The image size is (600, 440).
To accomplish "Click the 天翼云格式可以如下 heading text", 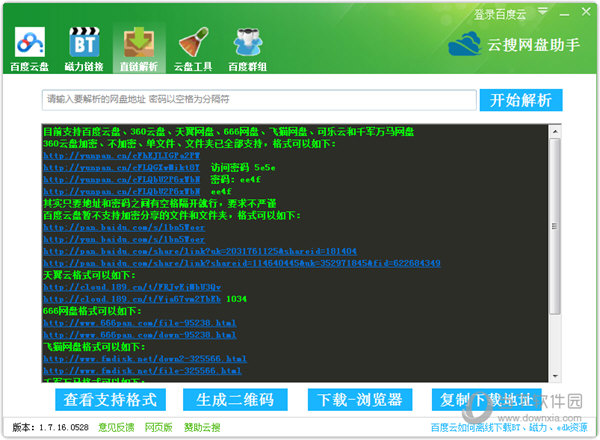I will 89,275.
